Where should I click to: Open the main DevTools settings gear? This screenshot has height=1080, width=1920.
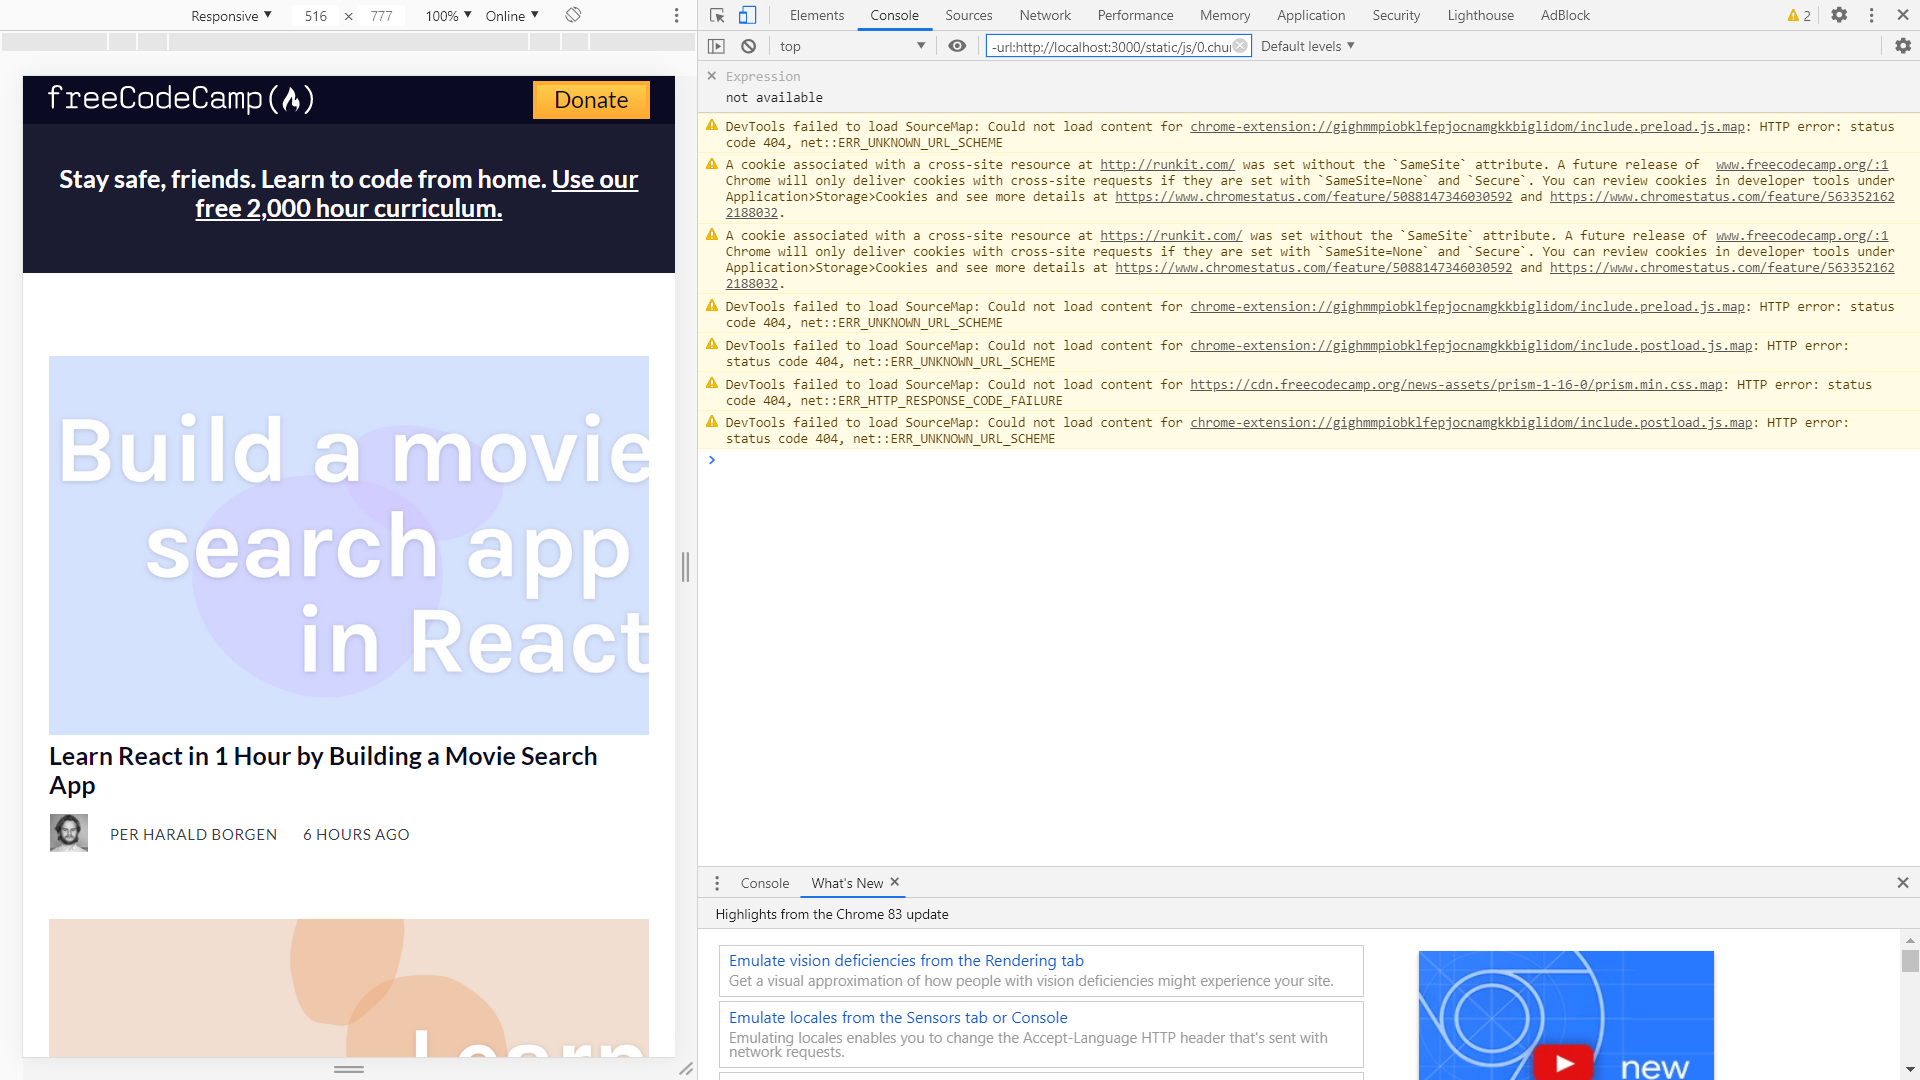click(1840, 15)
